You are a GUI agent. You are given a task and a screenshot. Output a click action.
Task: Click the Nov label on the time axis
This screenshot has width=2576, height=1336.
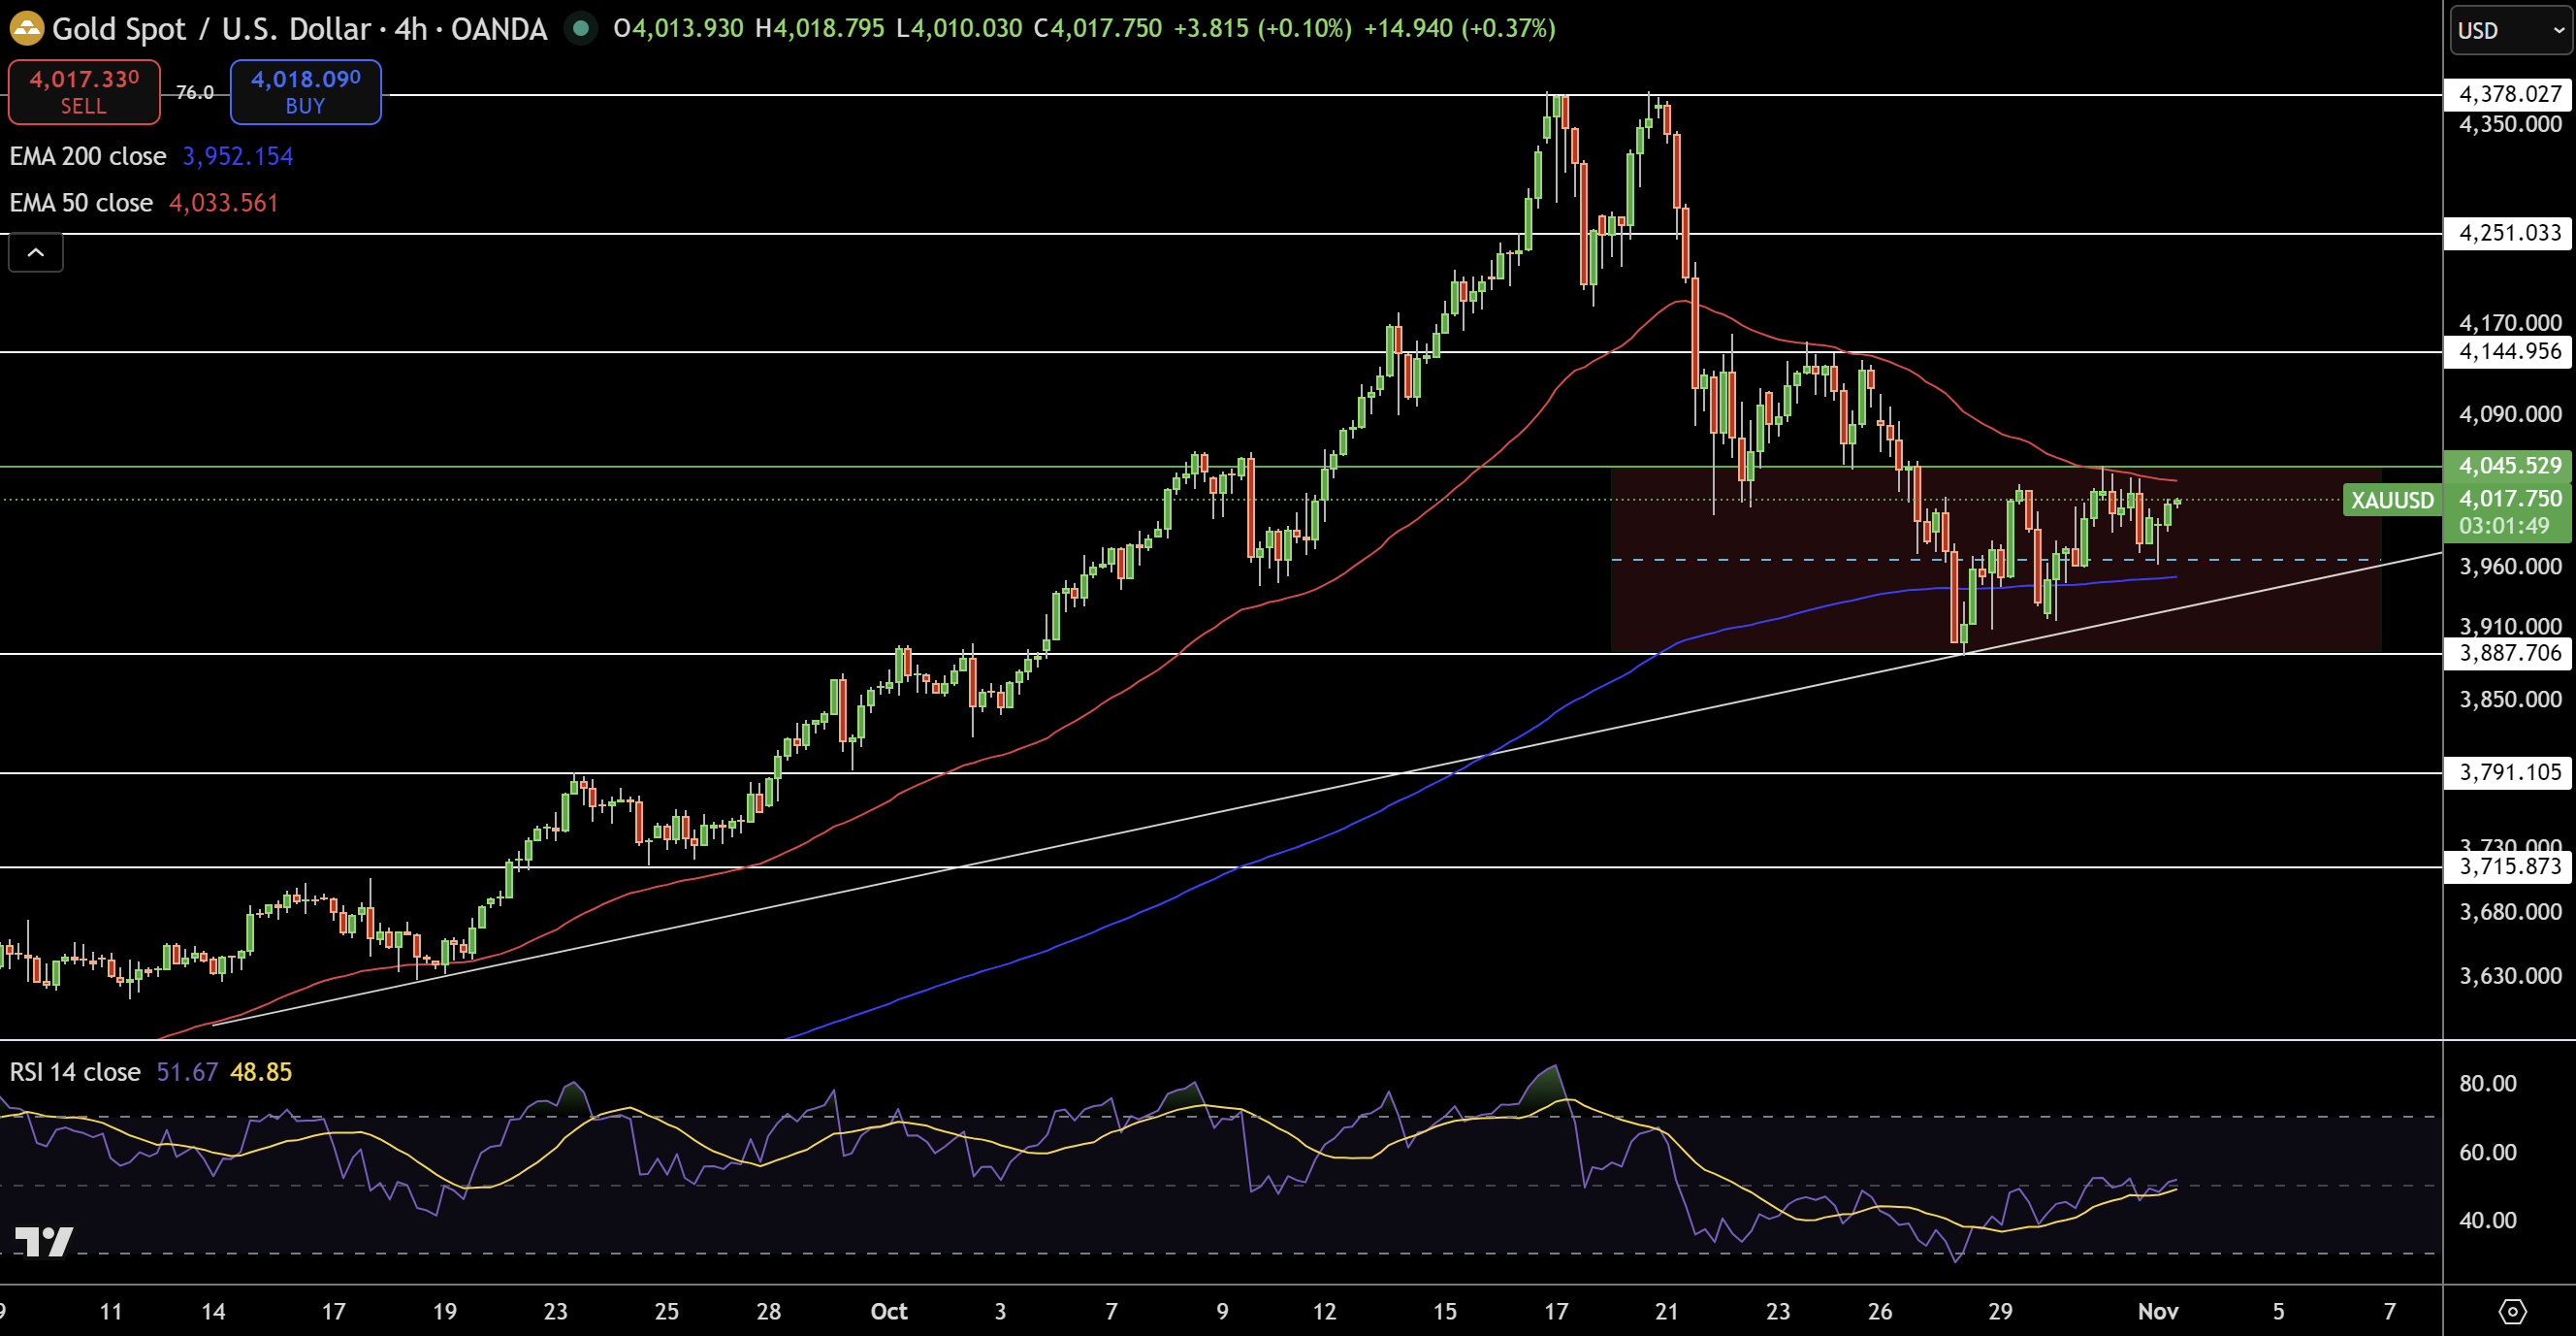tap(2159, 1312)
